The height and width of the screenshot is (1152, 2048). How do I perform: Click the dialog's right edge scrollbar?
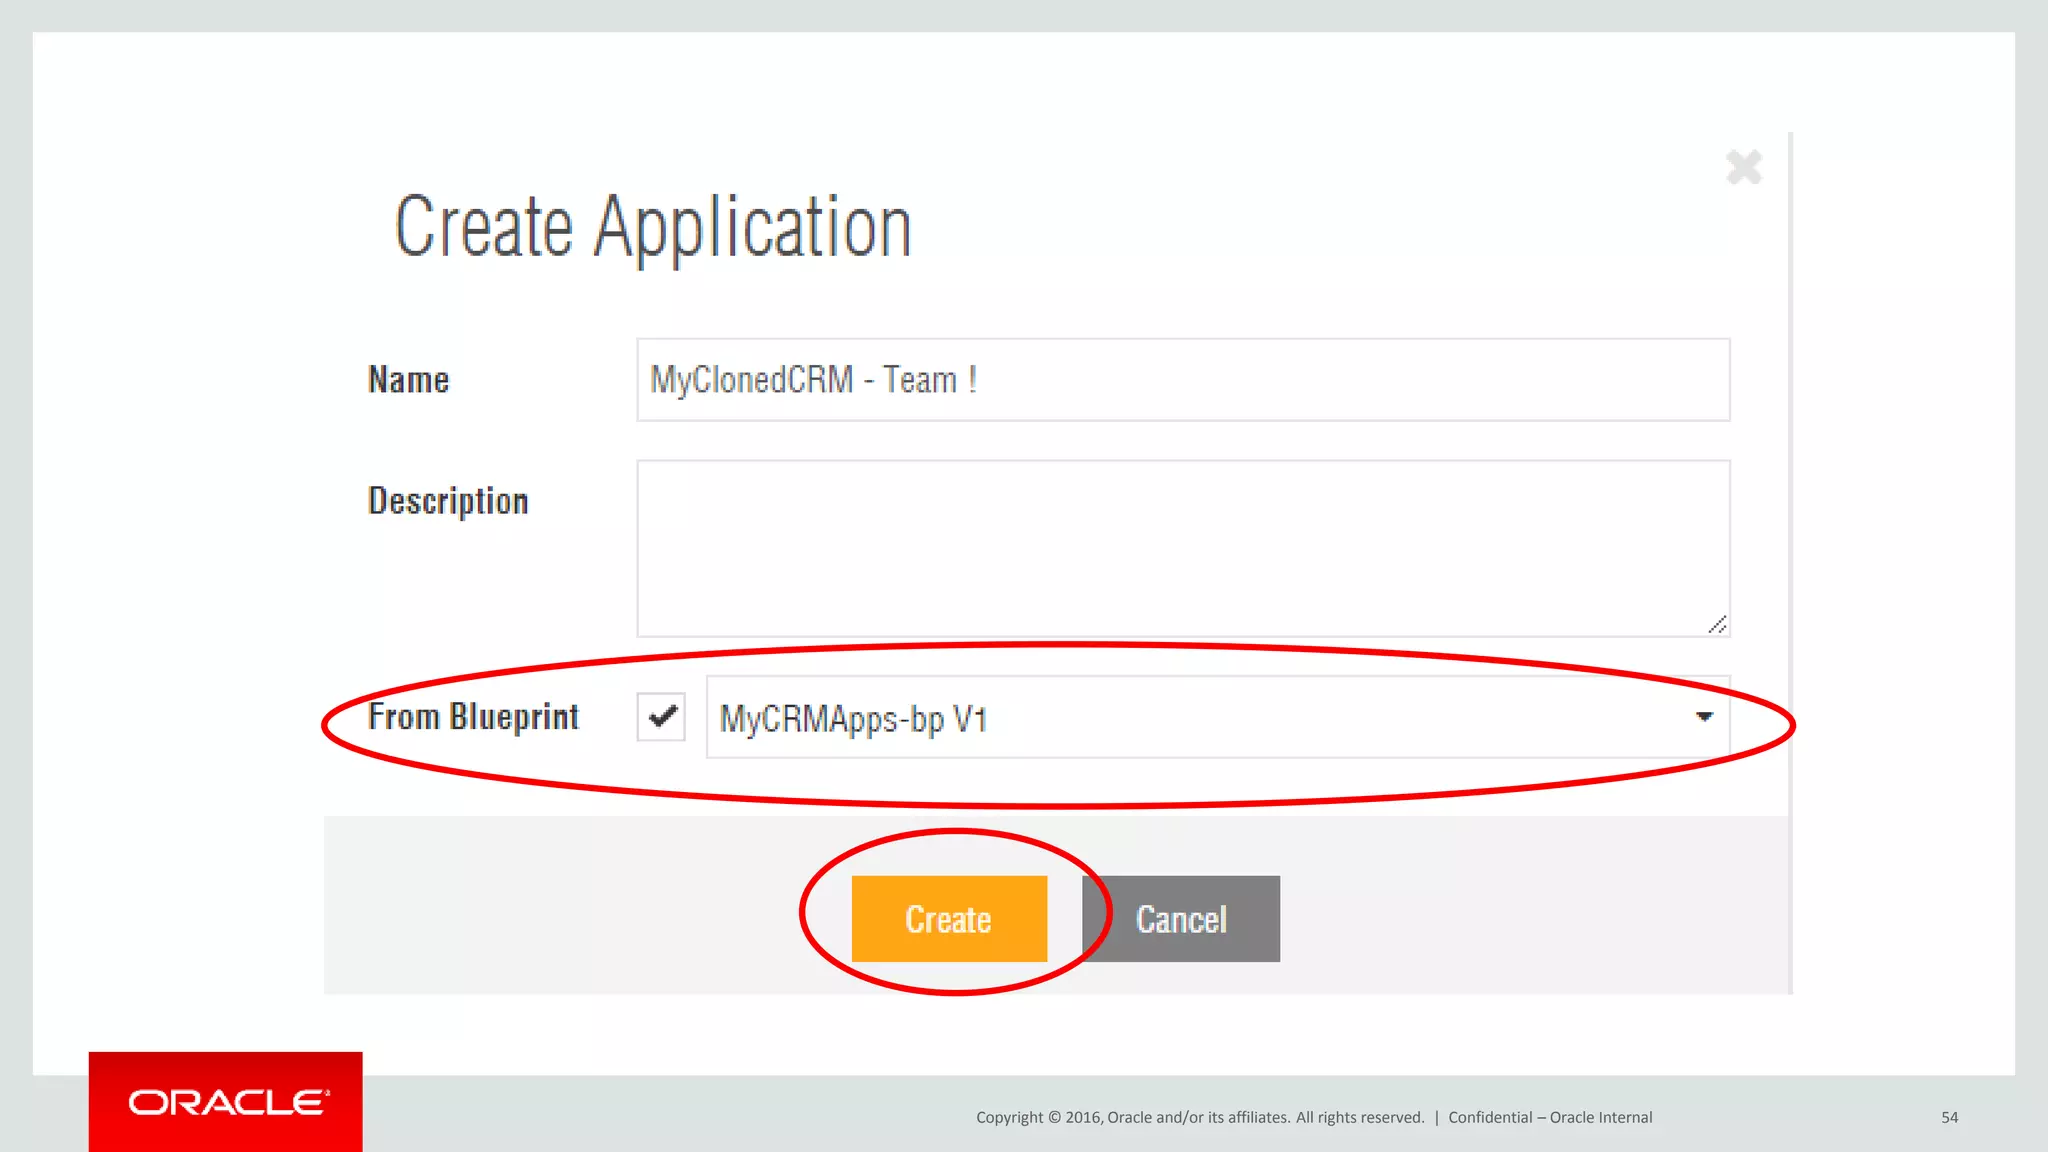click(x=1790, y=560)
